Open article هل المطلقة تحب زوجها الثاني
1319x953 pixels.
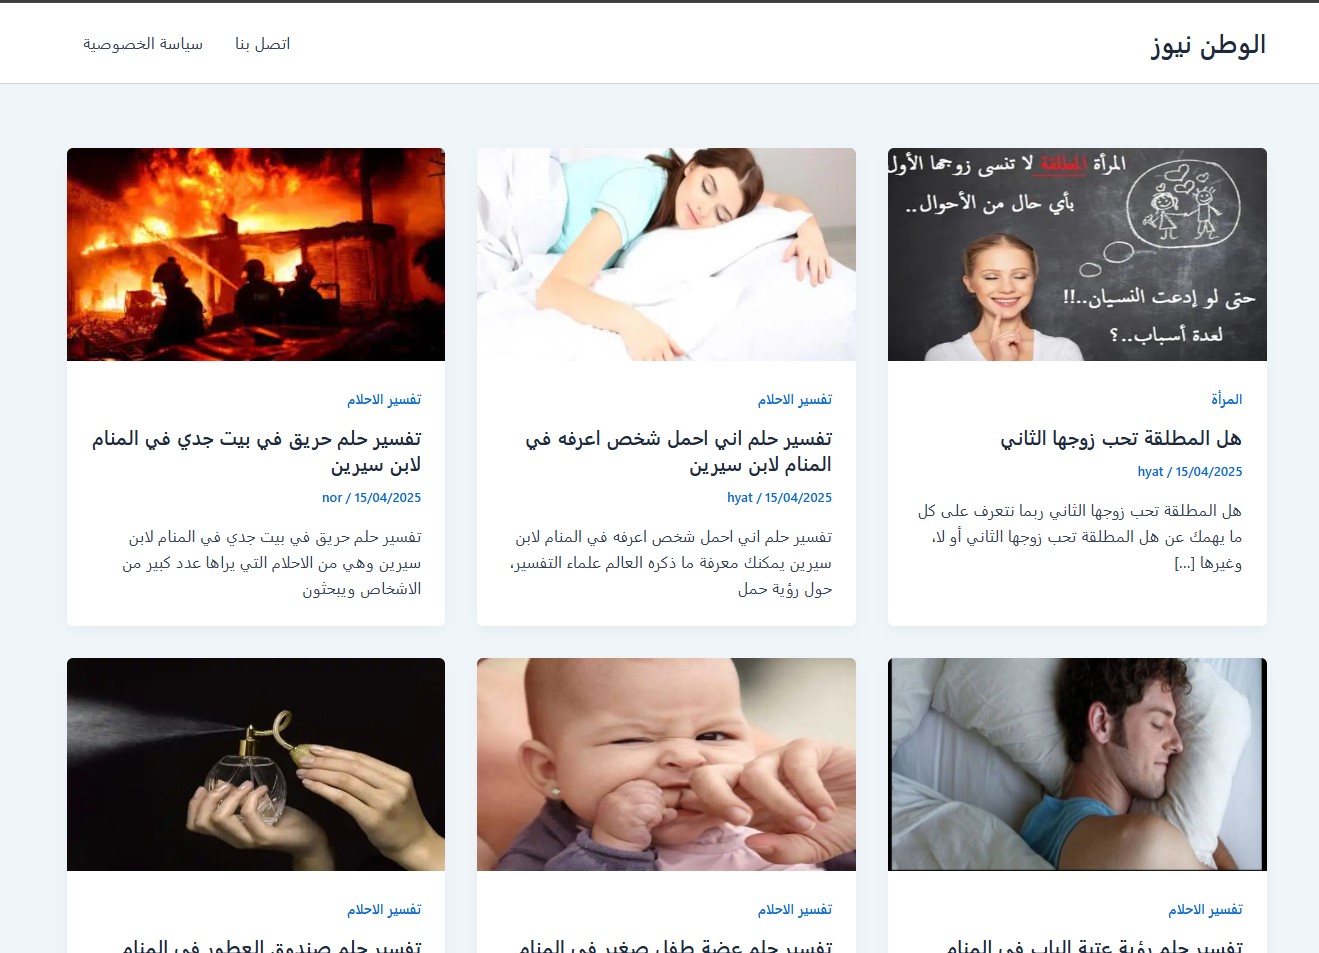point(1121,438)
